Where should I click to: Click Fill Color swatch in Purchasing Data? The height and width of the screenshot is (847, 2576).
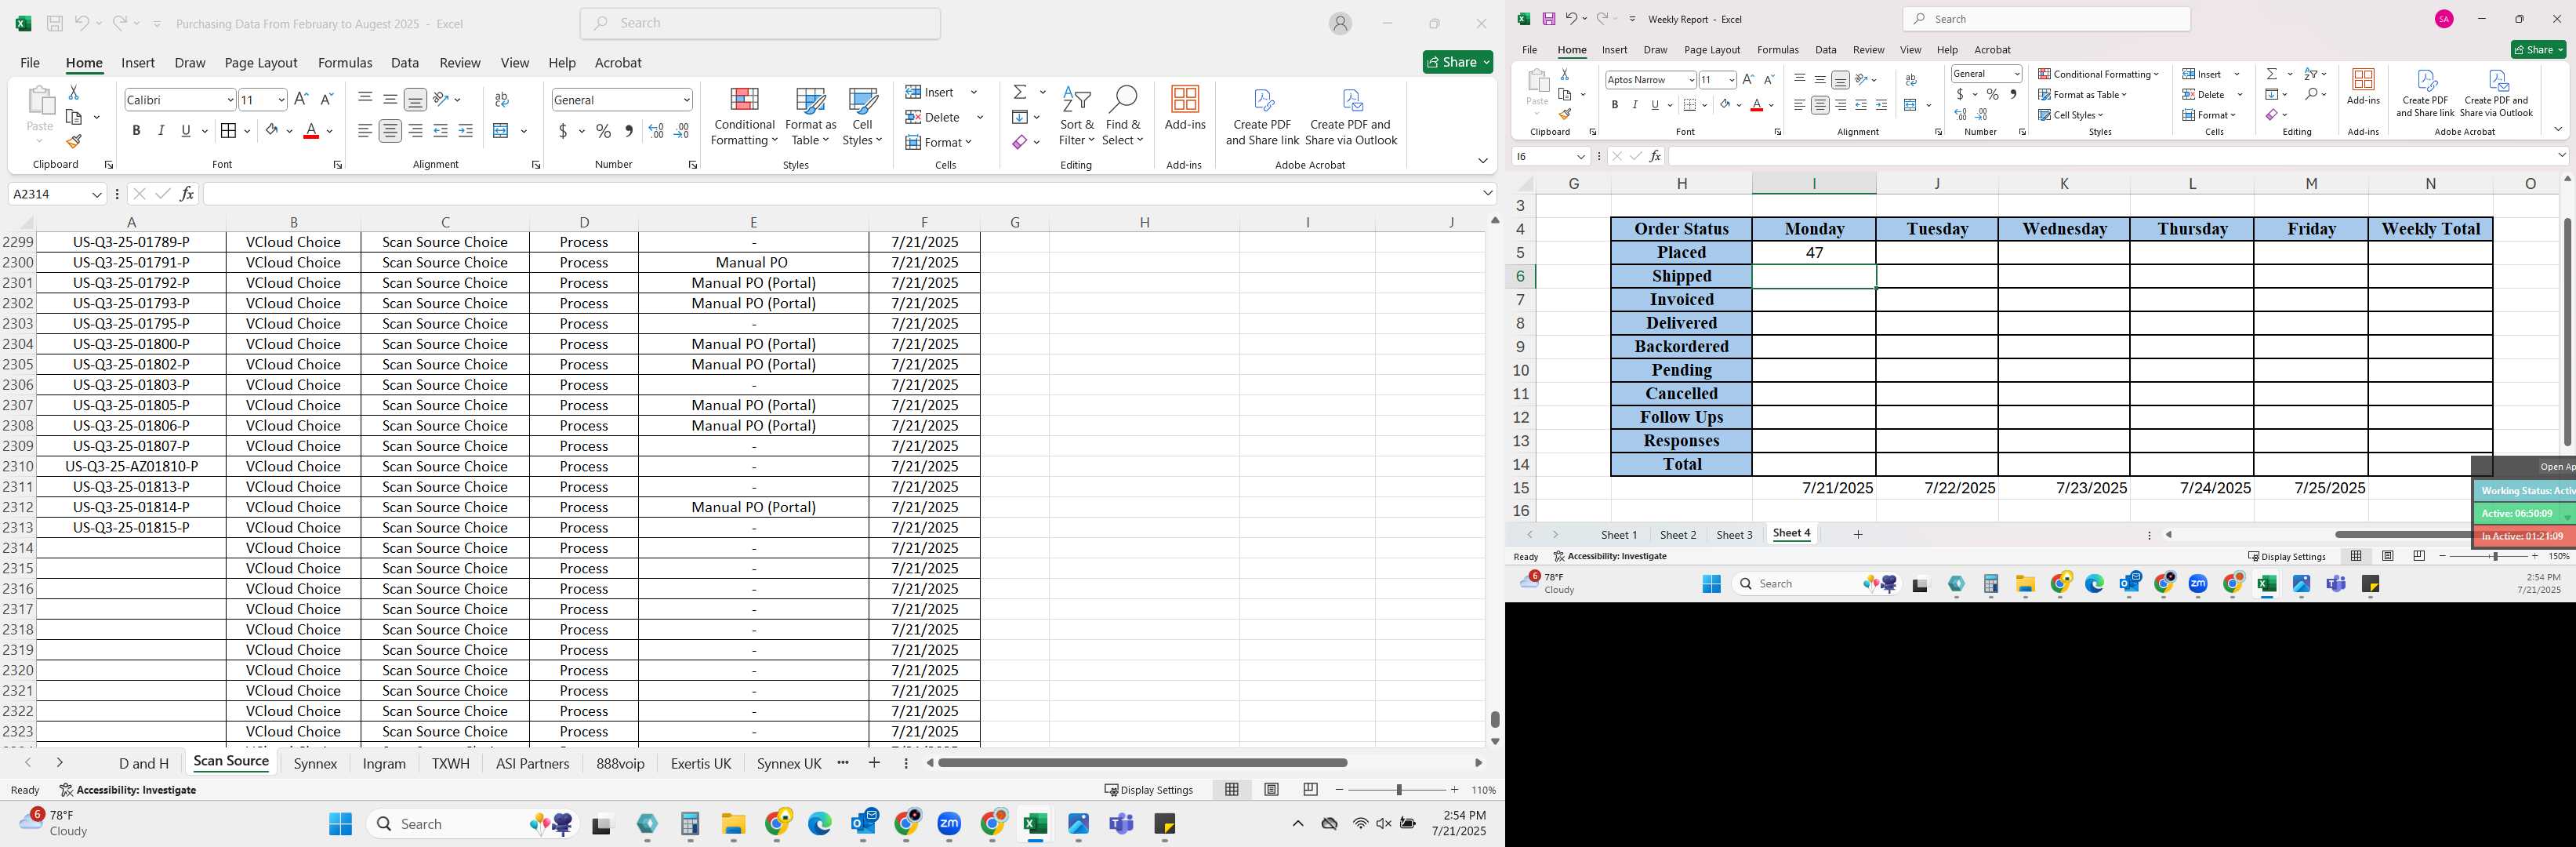272,131
